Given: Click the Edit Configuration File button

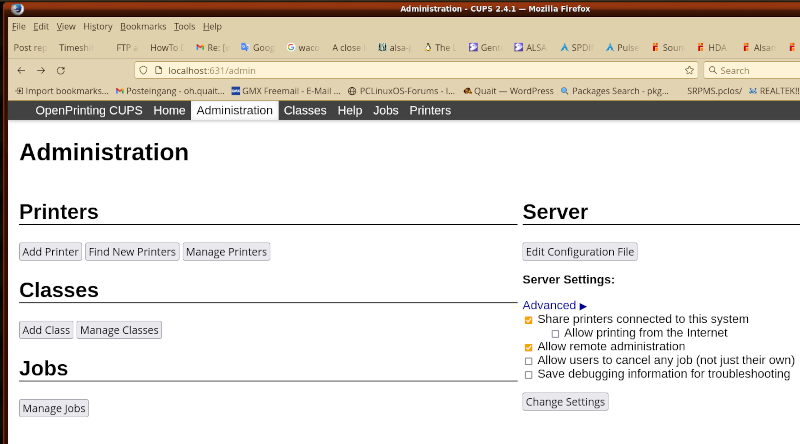Looking at the screenshot, I should coord(580,252).
